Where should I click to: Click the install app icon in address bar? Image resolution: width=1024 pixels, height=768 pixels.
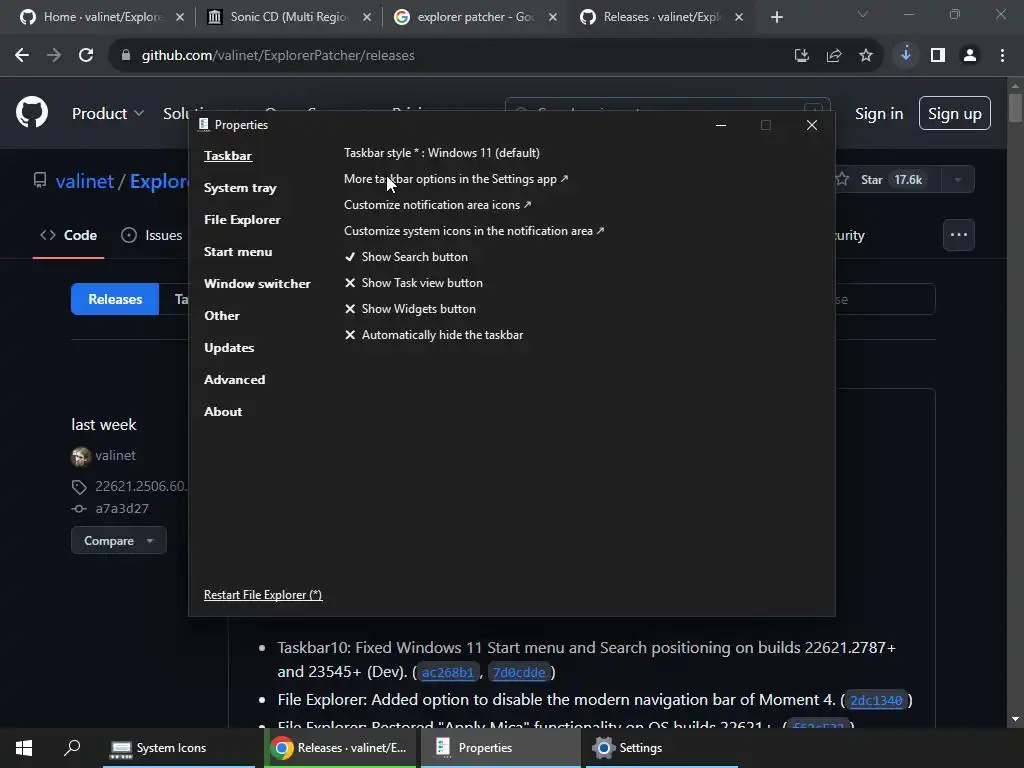pos(801,56)
